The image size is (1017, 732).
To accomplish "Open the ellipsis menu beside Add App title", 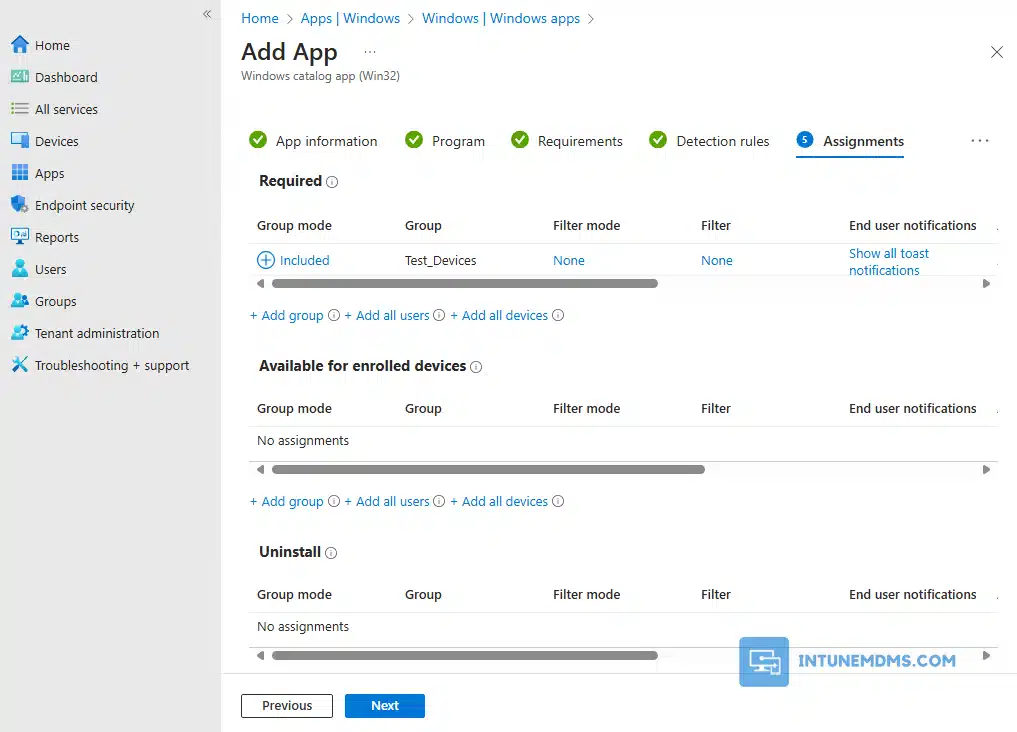I will pyautogui.click(x=370, y=52).
